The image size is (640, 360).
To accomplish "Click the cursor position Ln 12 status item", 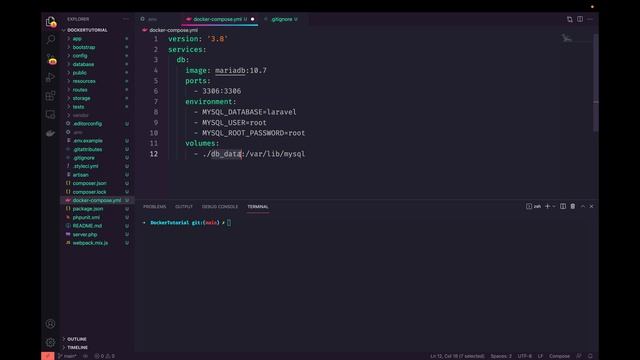I will point(457,356).
